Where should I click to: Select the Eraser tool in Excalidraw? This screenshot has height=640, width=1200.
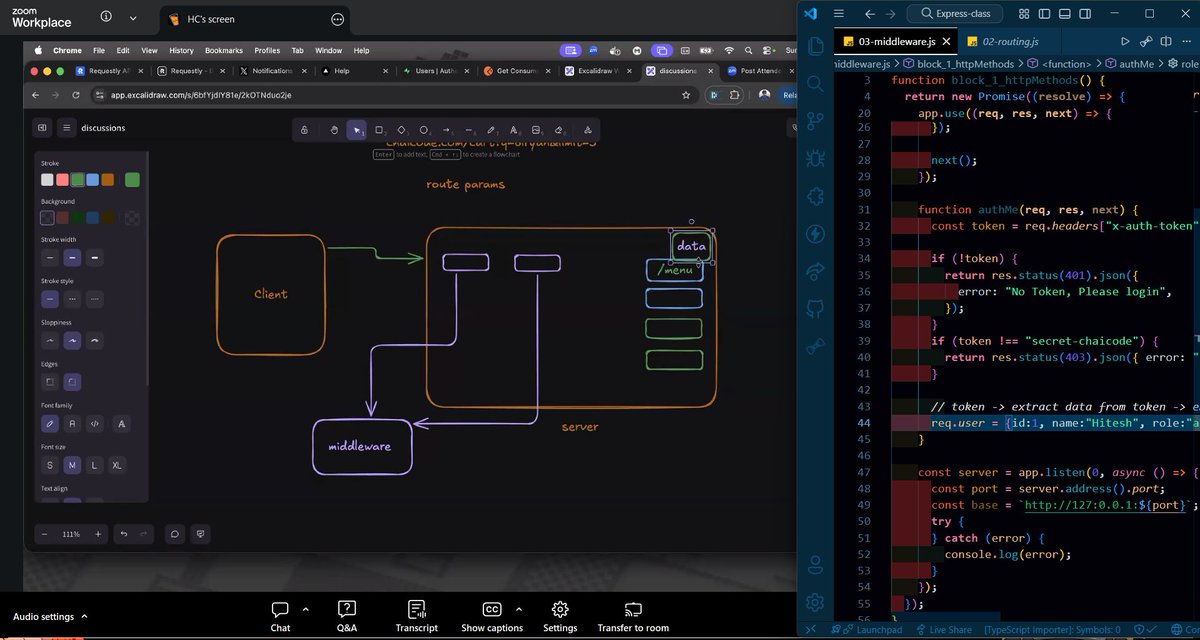pyautogui.click(x=559, y=130)
